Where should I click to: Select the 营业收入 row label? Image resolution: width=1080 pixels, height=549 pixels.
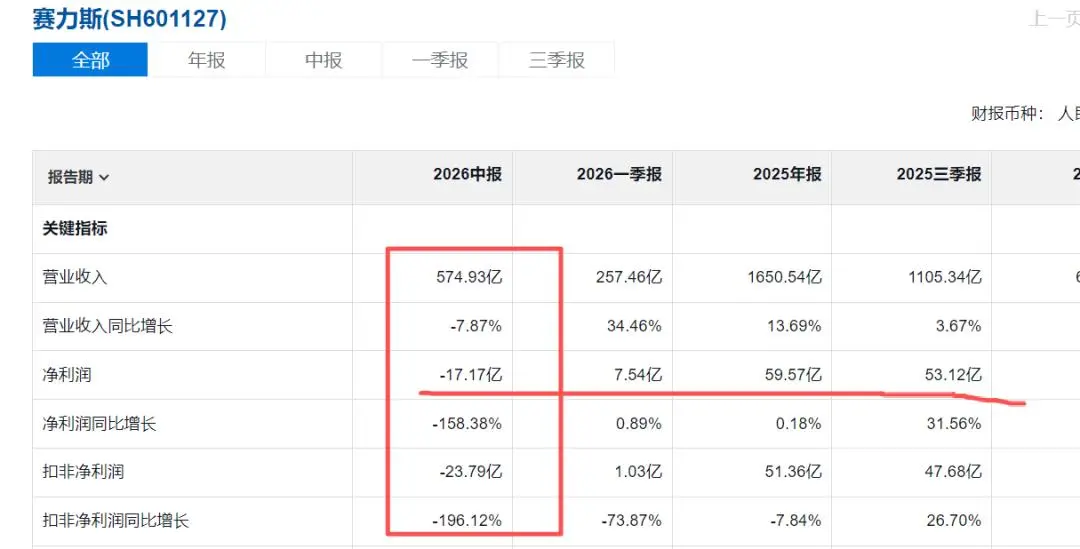(74, 277)
